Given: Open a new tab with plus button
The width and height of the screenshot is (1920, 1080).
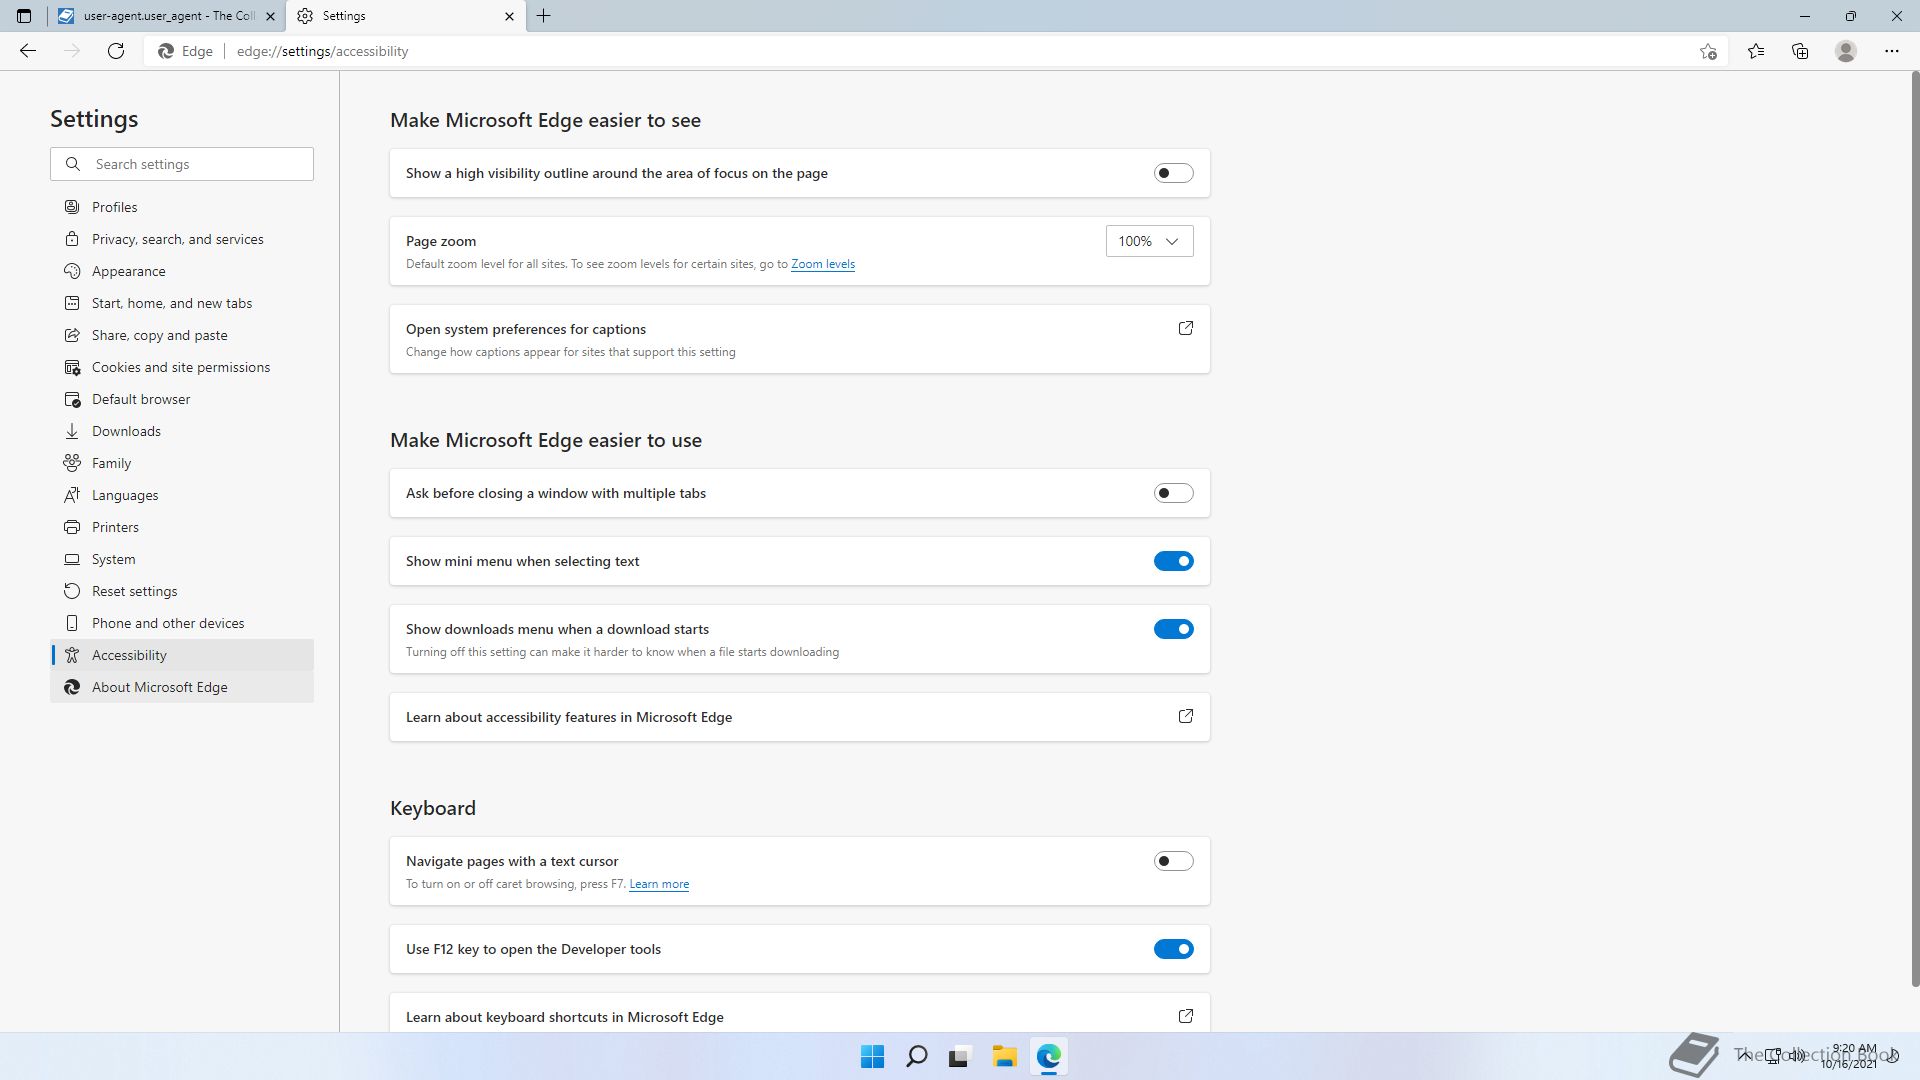Looking at the screenshot, I should click(544, 16).
